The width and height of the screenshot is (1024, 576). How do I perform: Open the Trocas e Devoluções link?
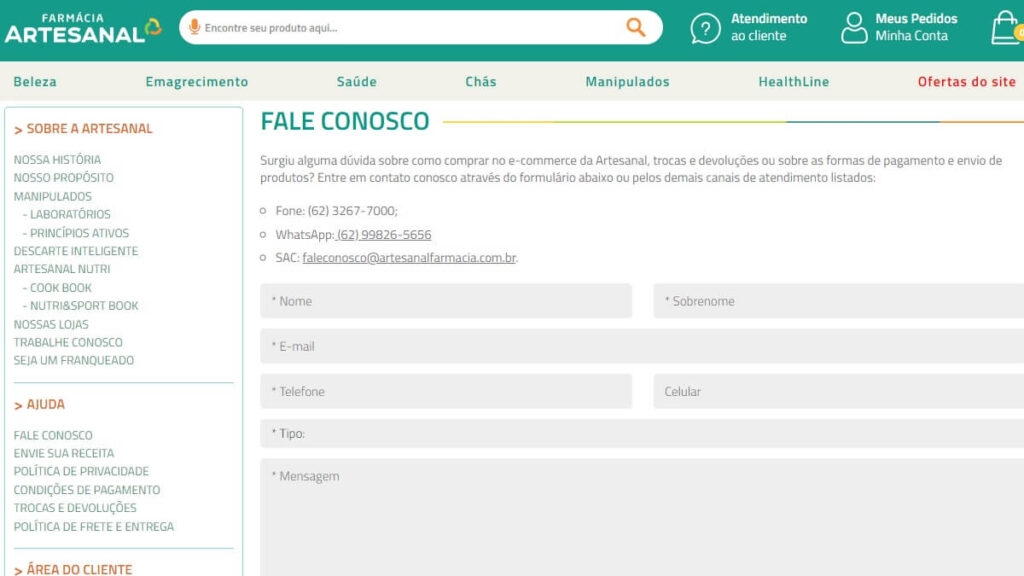click(75, 508)
